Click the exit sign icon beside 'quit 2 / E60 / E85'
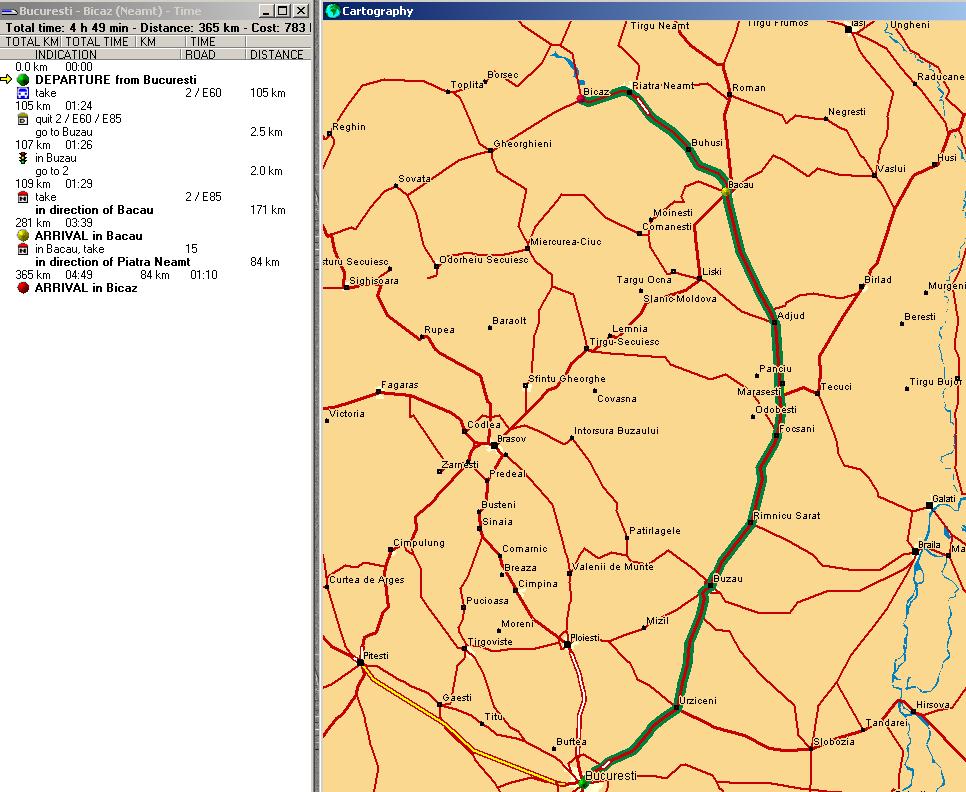The width and height of the screenshot is (966, 792). 23,119
